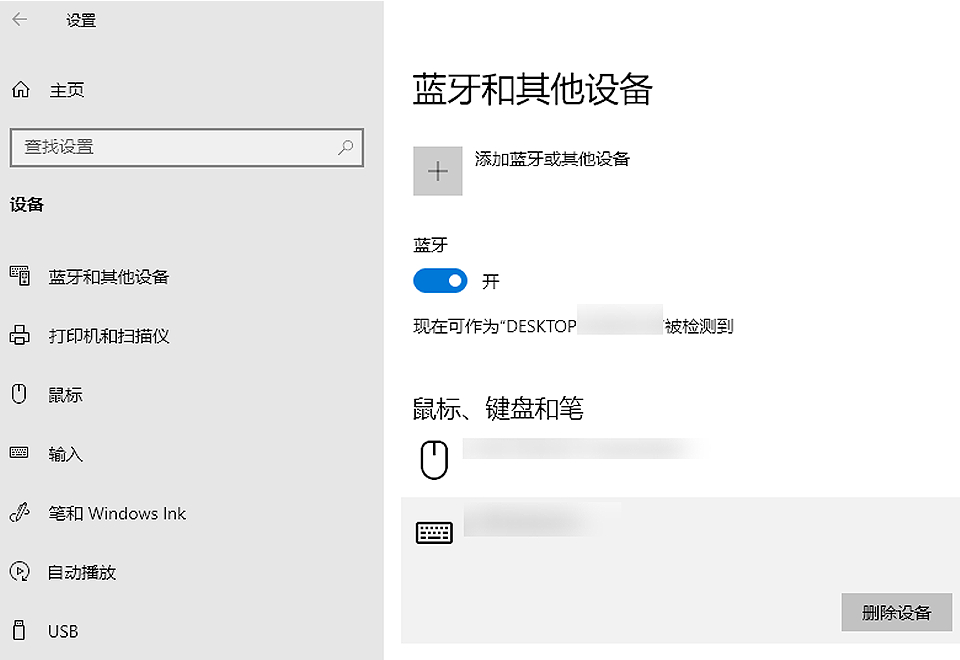Click the mouse icon beside 鼠标
960x660 pixels.
pos(20,395)
